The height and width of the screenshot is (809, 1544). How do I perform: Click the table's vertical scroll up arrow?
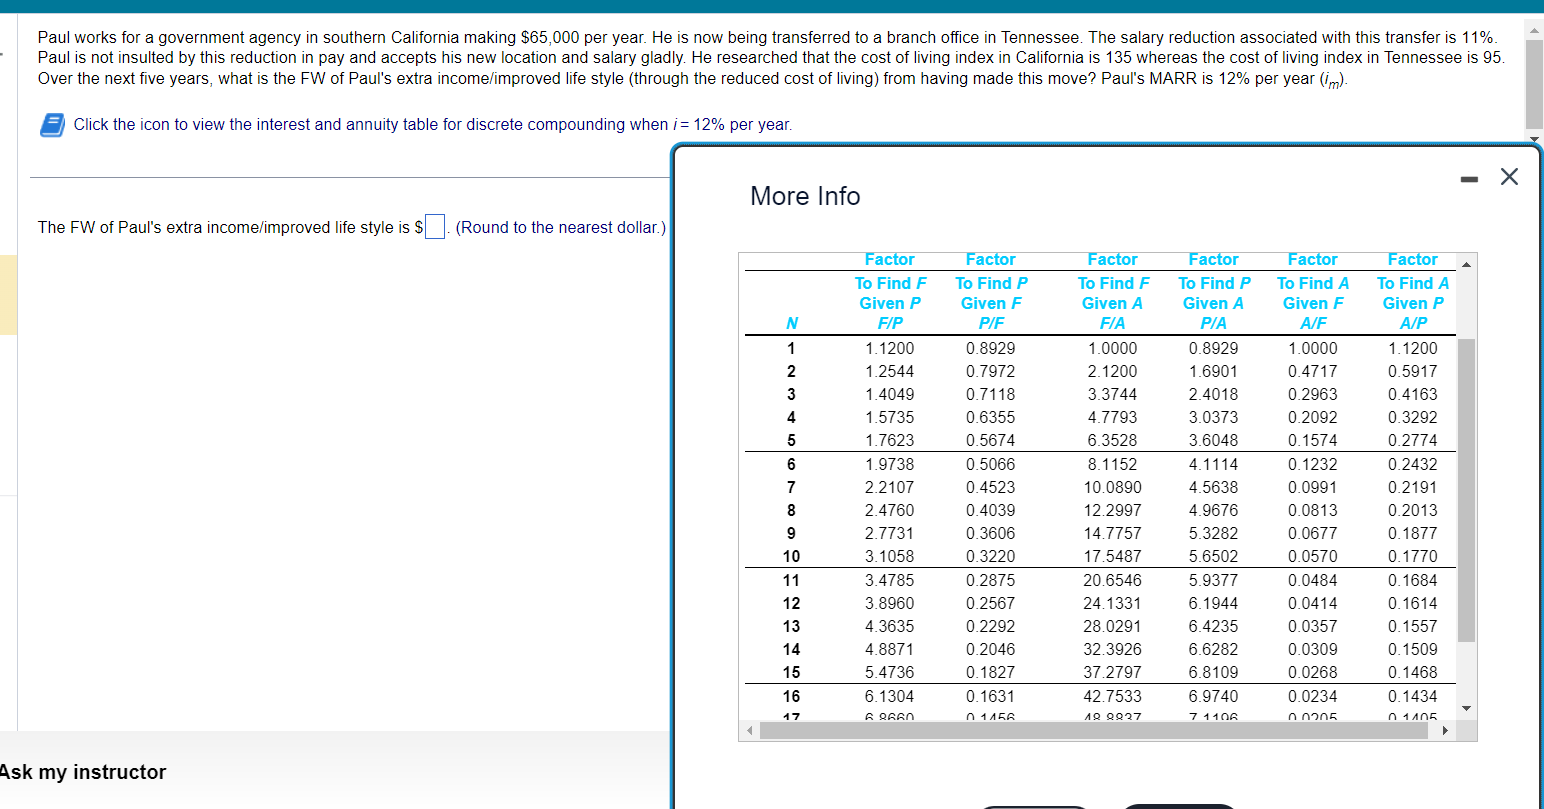pos(1467,265)
